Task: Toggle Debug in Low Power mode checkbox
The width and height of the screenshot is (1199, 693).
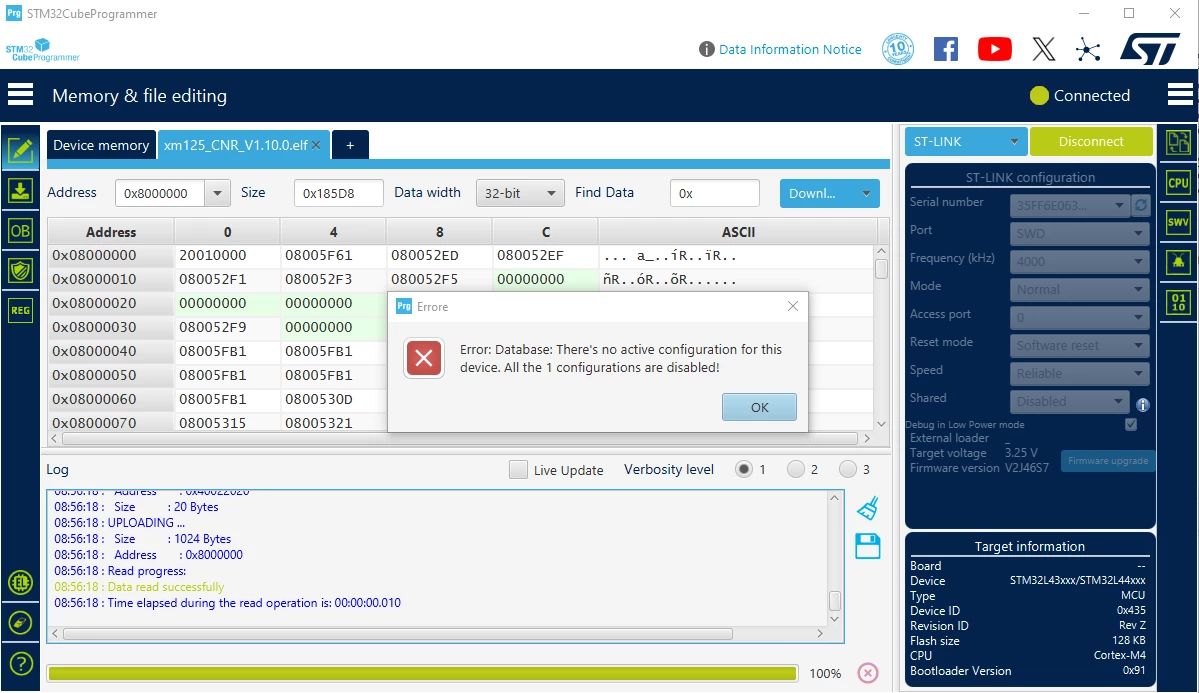Action: point(1131,425)
